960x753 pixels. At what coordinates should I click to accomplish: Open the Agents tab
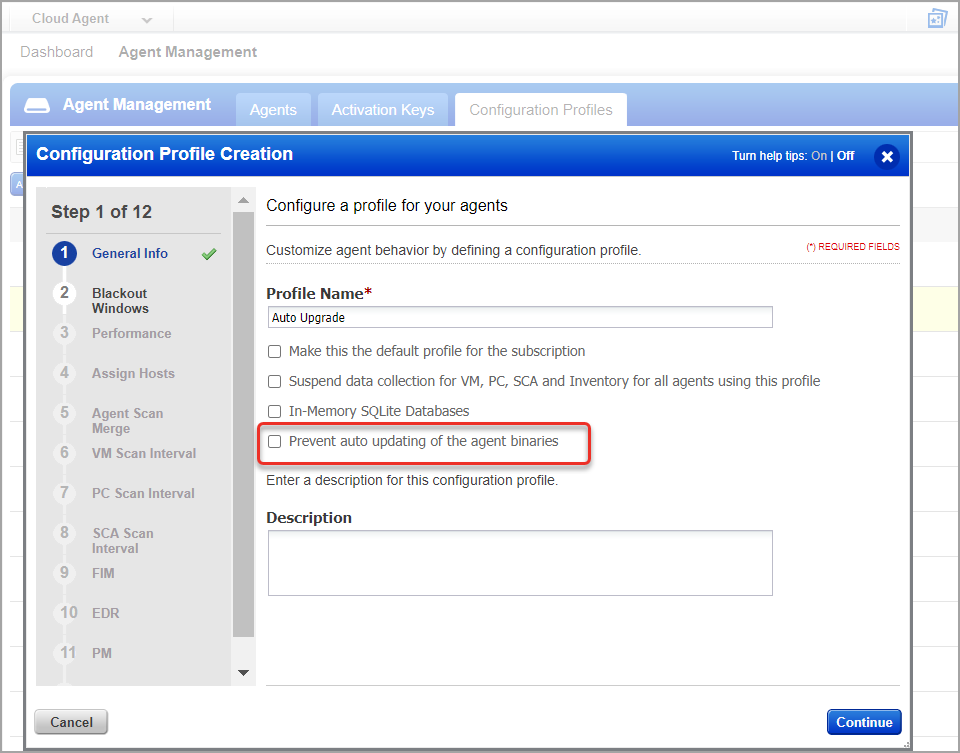(x=273, y=110)
